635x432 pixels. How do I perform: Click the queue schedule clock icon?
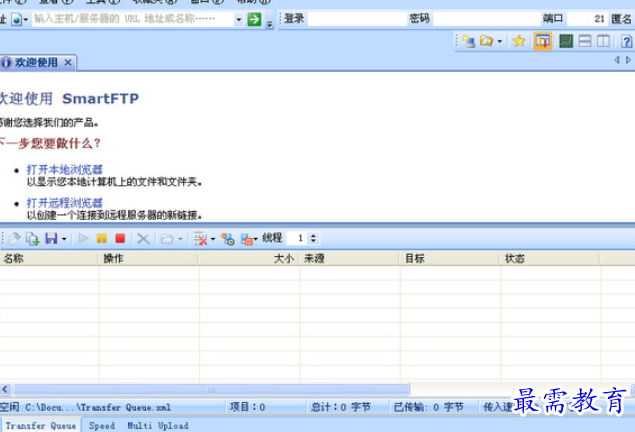(x=228, y=239)
